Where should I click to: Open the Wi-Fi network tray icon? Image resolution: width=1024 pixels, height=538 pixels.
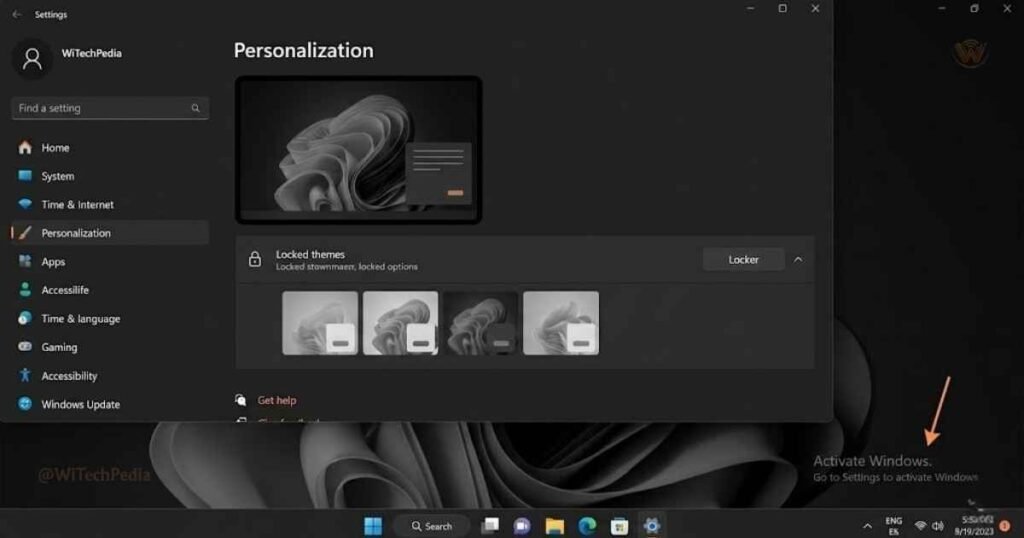tap(920, 526)
